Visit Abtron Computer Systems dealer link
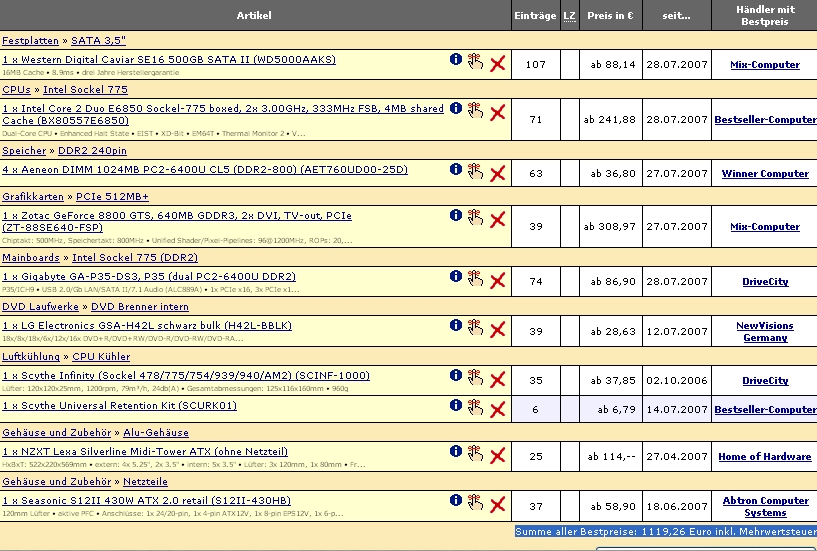The height and width of the screenshot is (551, 817). (x=765, y=507)
